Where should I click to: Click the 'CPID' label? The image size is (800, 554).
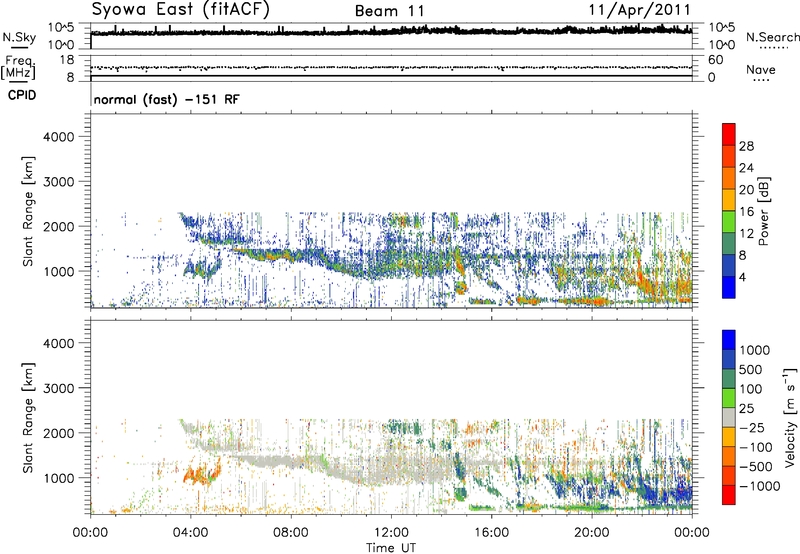pyautogui.click(x=22, y=95)
